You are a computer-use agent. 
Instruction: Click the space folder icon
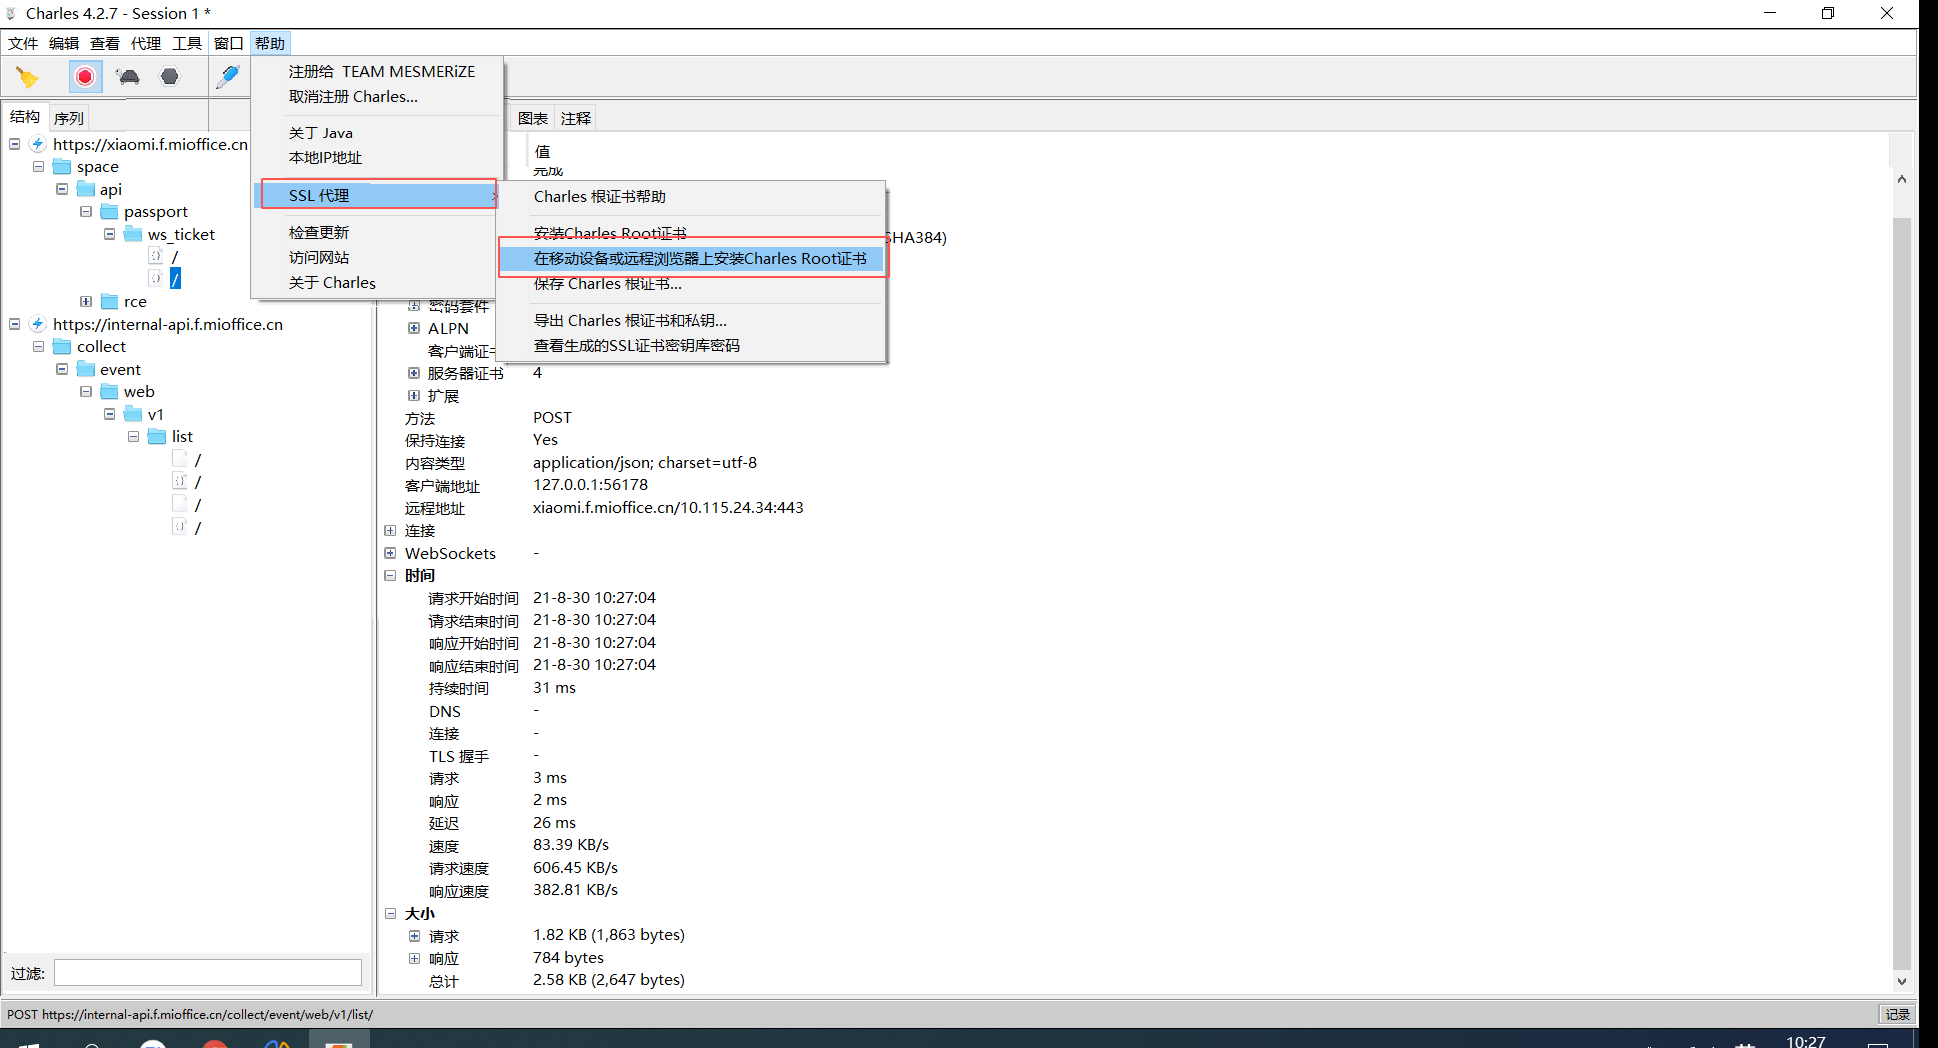(62, 166)
